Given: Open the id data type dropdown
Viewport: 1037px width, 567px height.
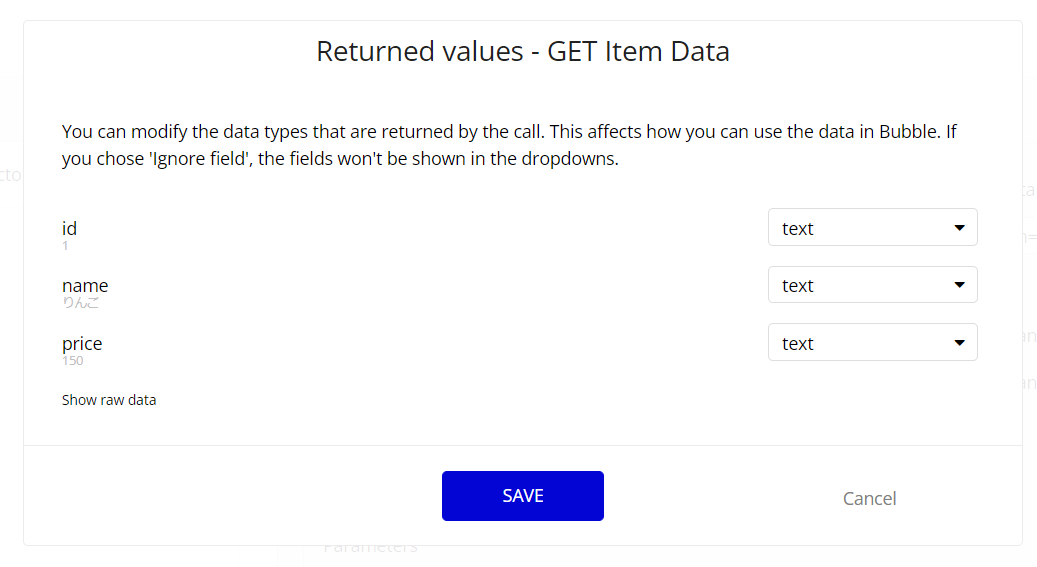Looking at the screenshot, I should coord(871,228).
